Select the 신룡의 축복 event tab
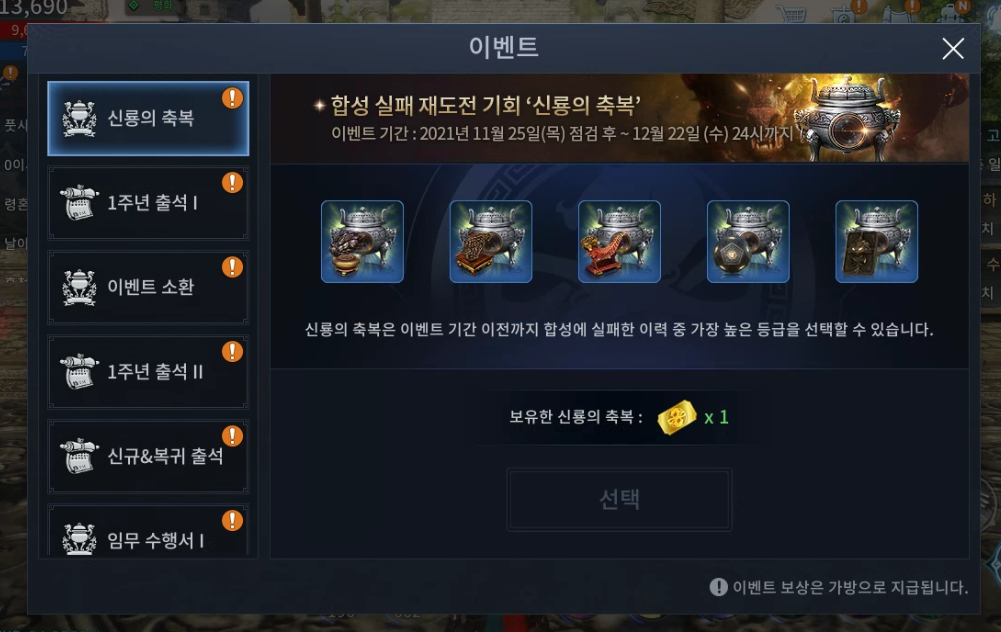1001x632 pixels. 148,118
